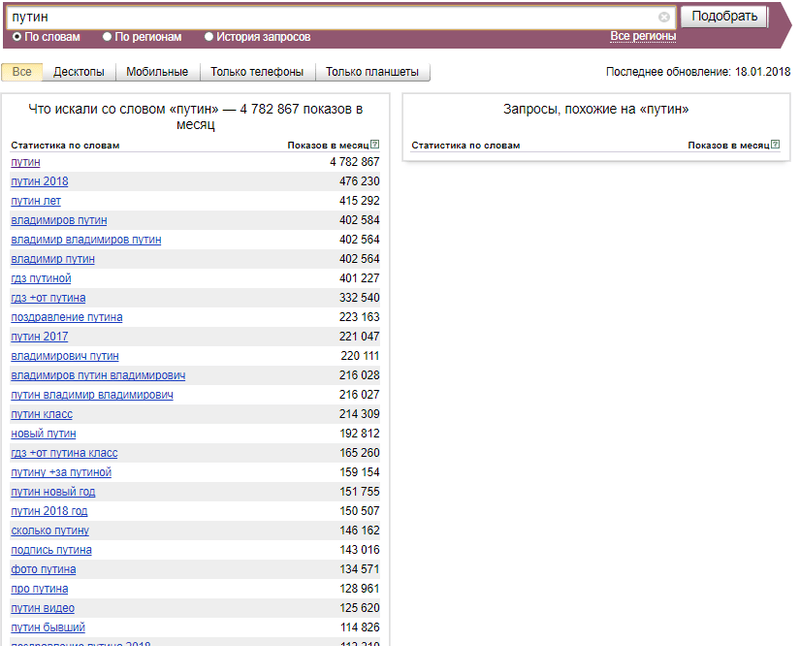
Task: Switch to the 'Десктопы' tab
Action: (79, 72)
